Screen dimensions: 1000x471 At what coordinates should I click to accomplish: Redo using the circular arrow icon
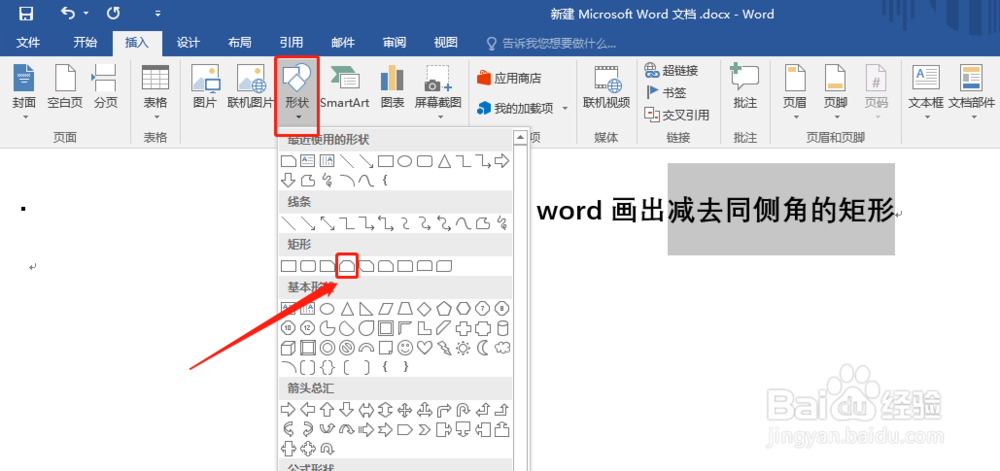click(113, 13)
